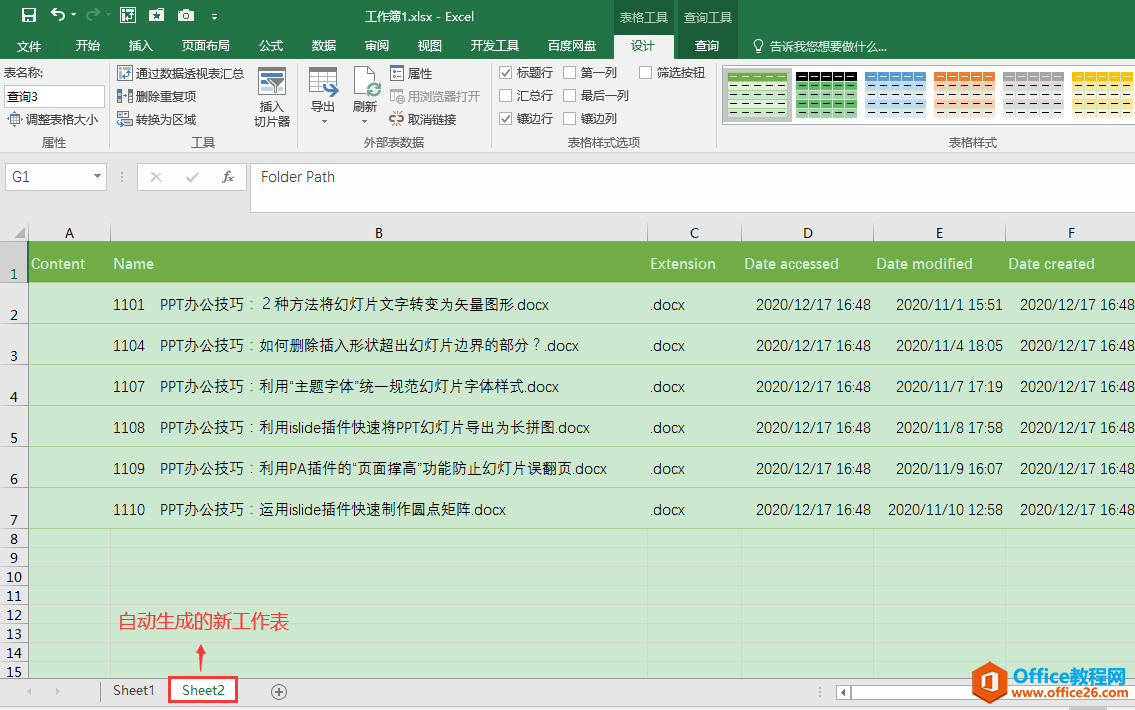Click 转换为区域 convert to range button
This screenshot has width=1135, height=710.
157,119
